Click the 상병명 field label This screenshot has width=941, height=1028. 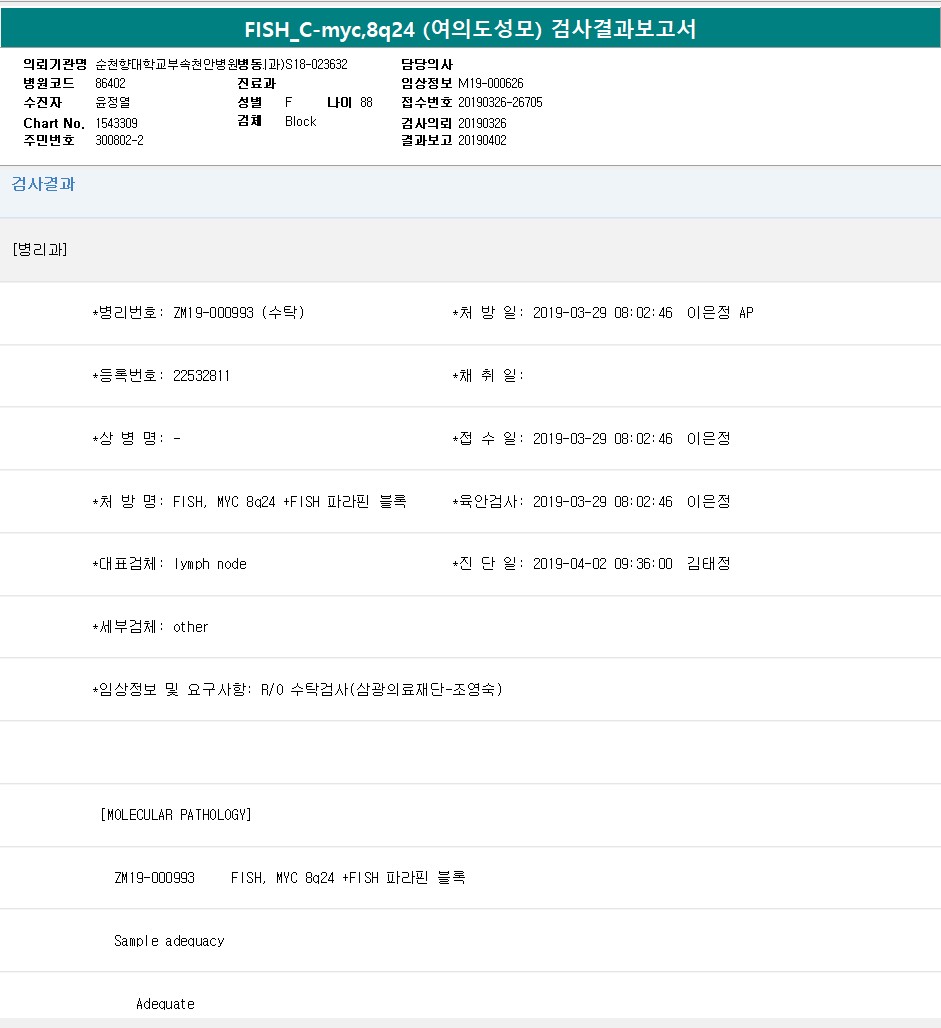pyautogui.click(x=129, y=439)
